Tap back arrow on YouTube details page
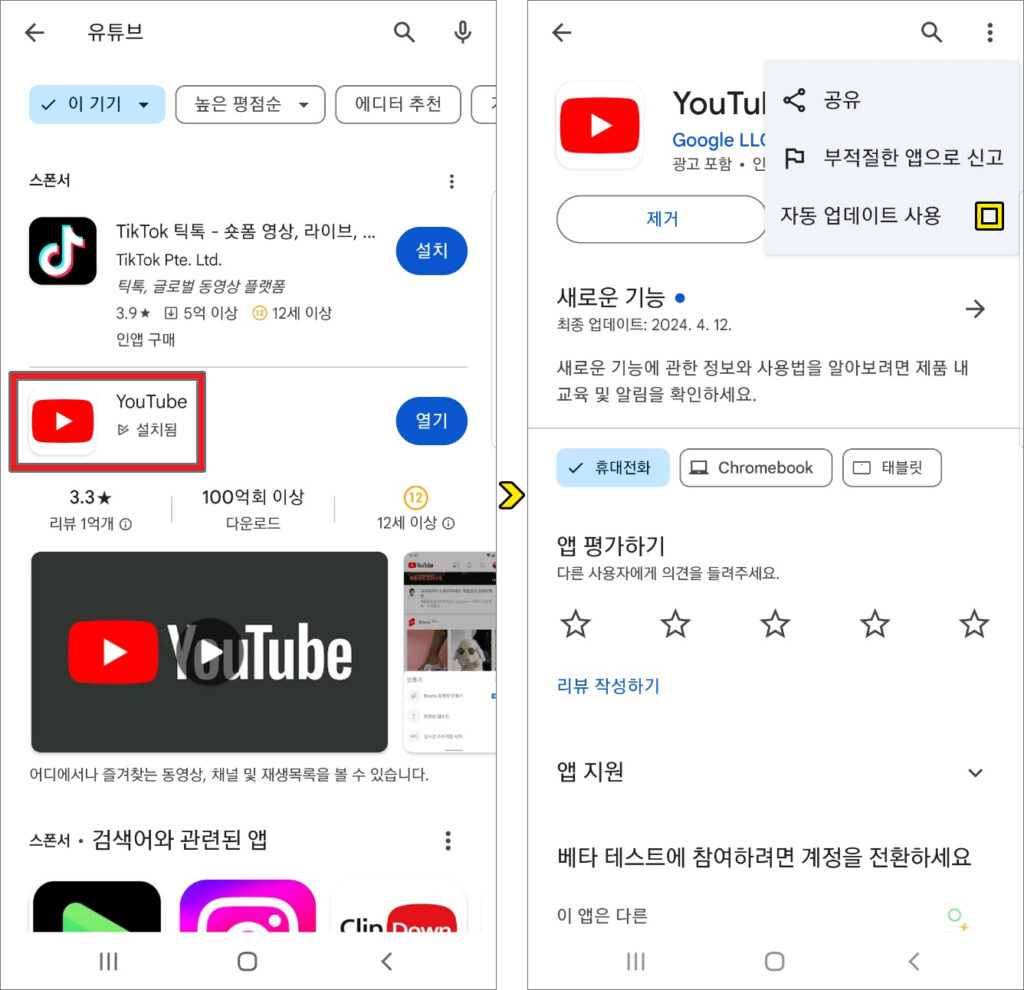This screenshot has height=990, width=1024. tap(562, 32)
